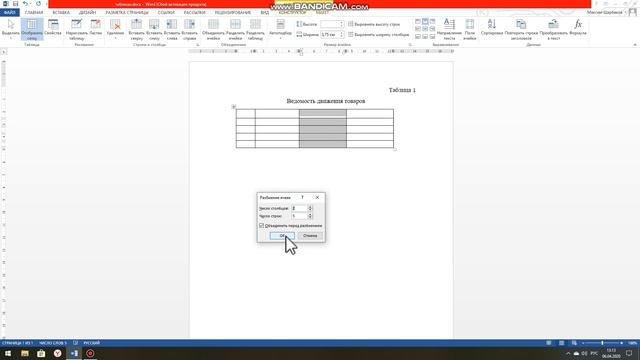Image resolution: width=640 pixels, height=360 pixels.
Task: Switch to the ДИЗАЙН tab
Action: pyautogui.click(x=87, y=13)
